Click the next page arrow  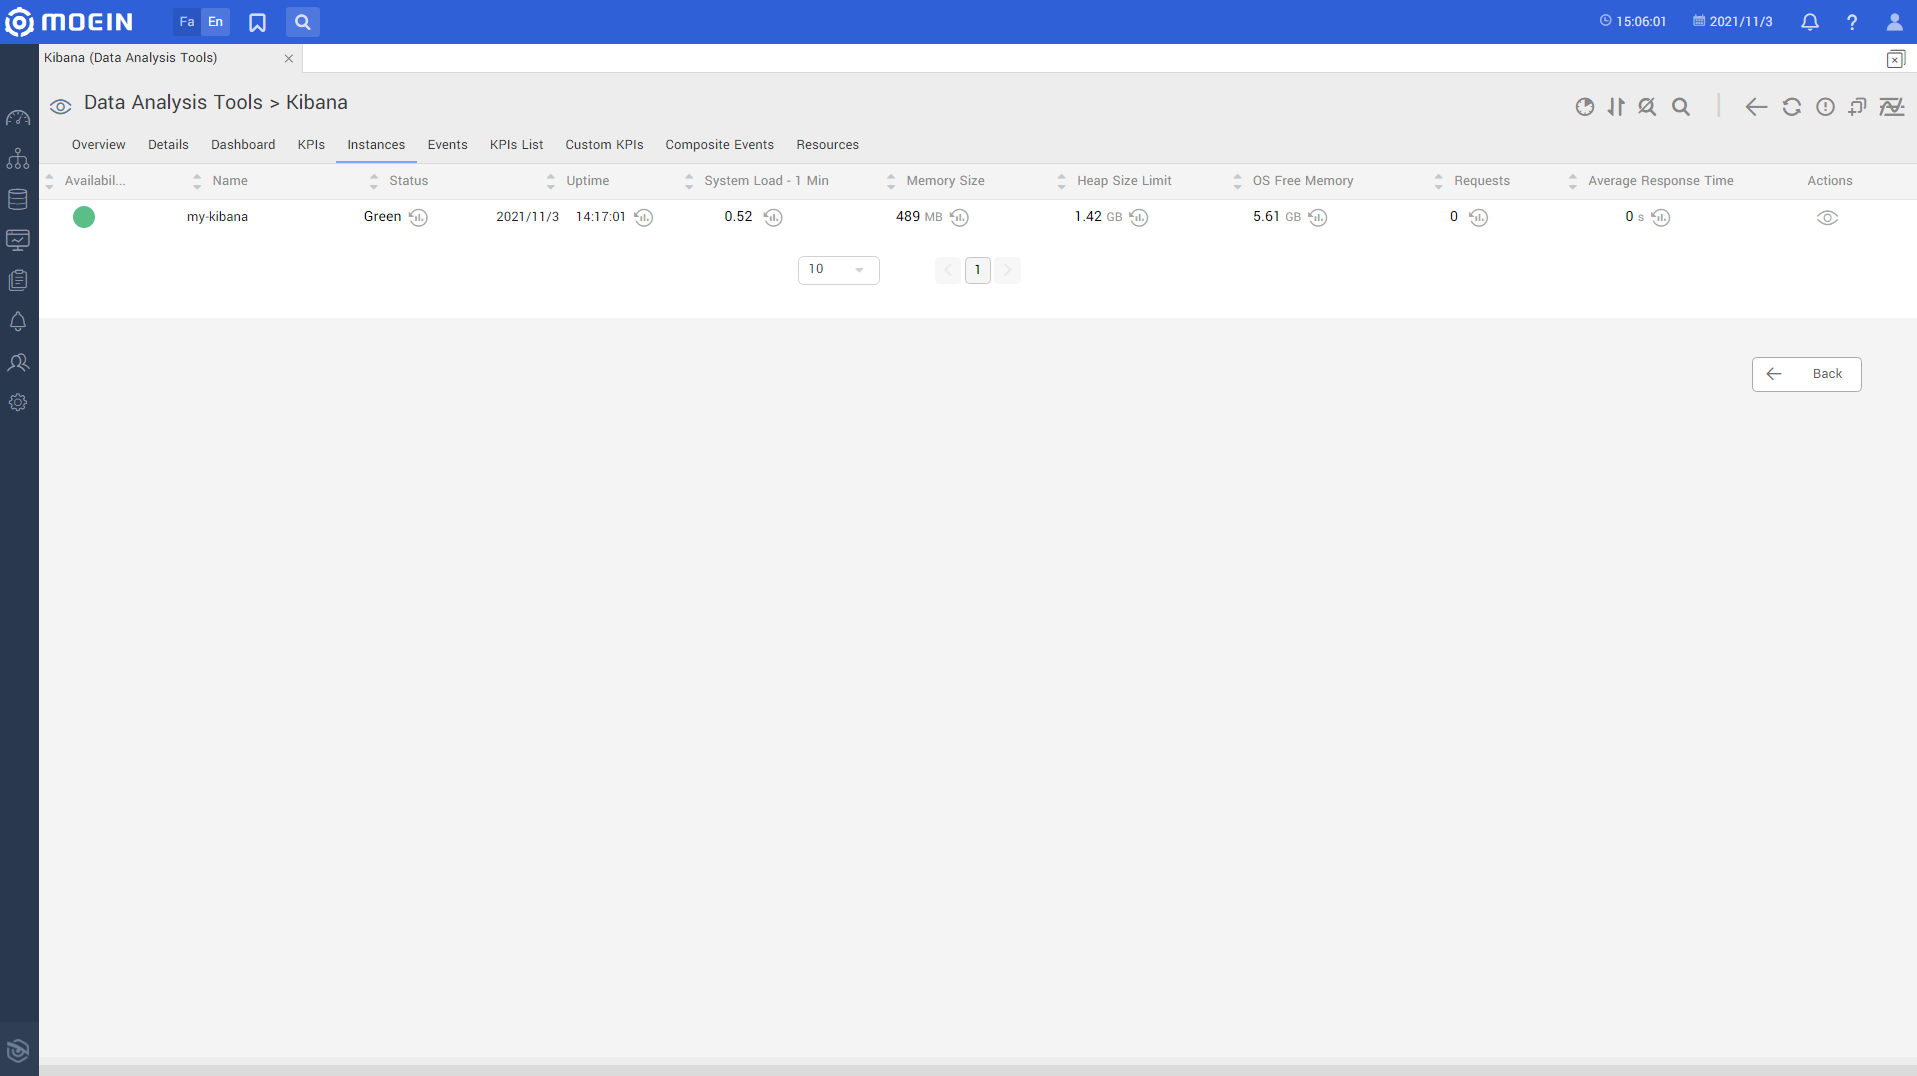click(1007, 270)
